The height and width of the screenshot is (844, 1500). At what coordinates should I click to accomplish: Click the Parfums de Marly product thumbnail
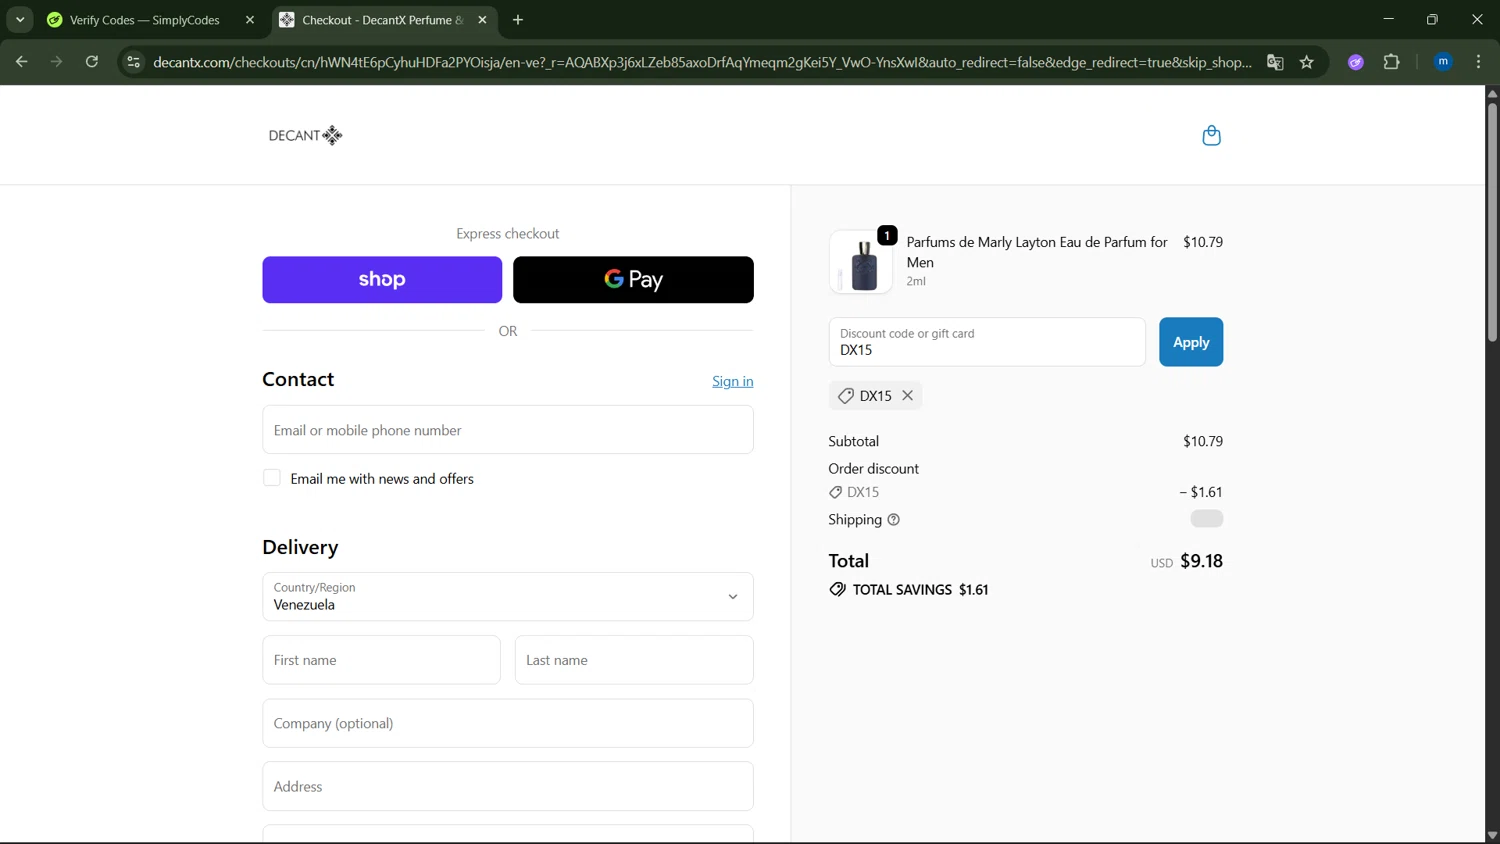tap(861, 262)
